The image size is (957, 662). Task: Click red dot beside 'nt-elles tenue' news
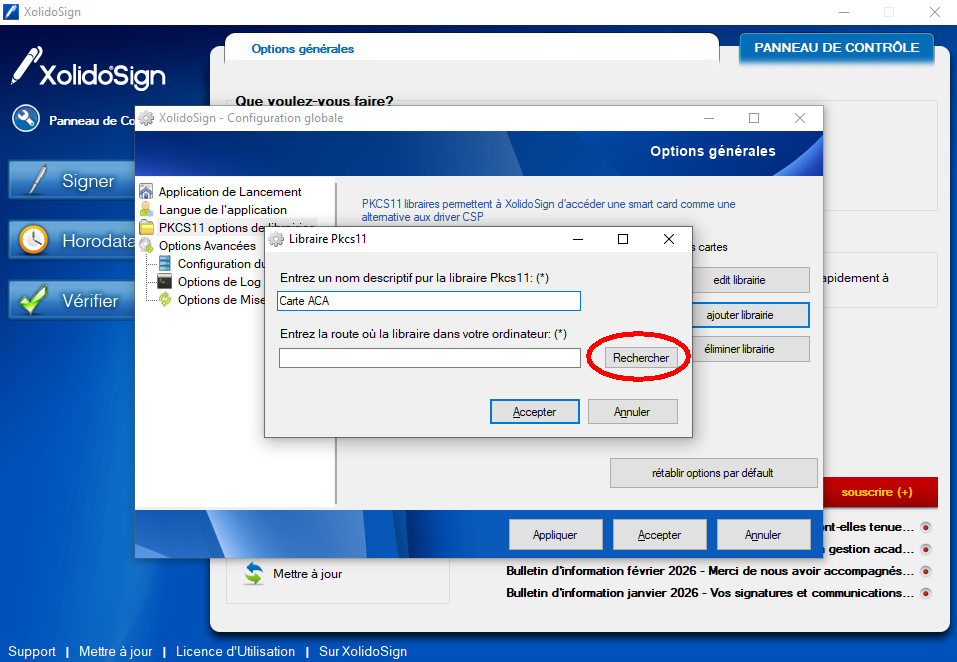(x=926, y=527)
